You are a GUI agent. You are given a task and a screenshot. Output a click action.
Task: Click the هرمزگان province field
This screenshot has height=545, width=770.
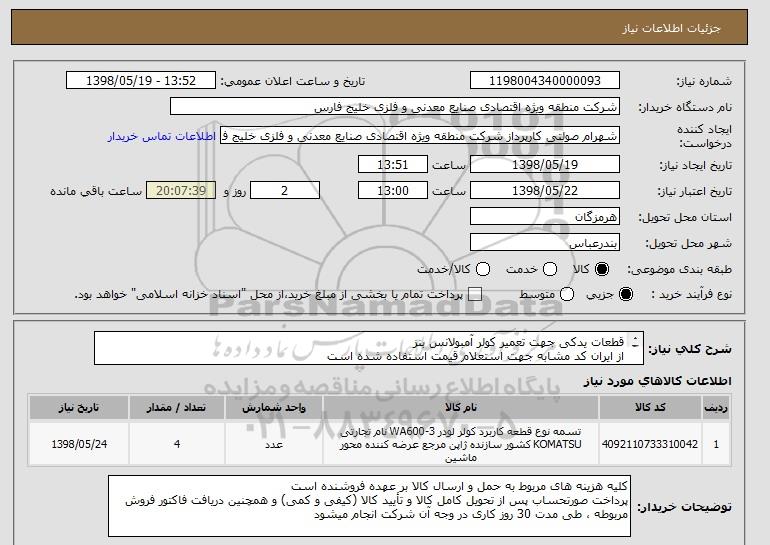(x=545, y=217)
